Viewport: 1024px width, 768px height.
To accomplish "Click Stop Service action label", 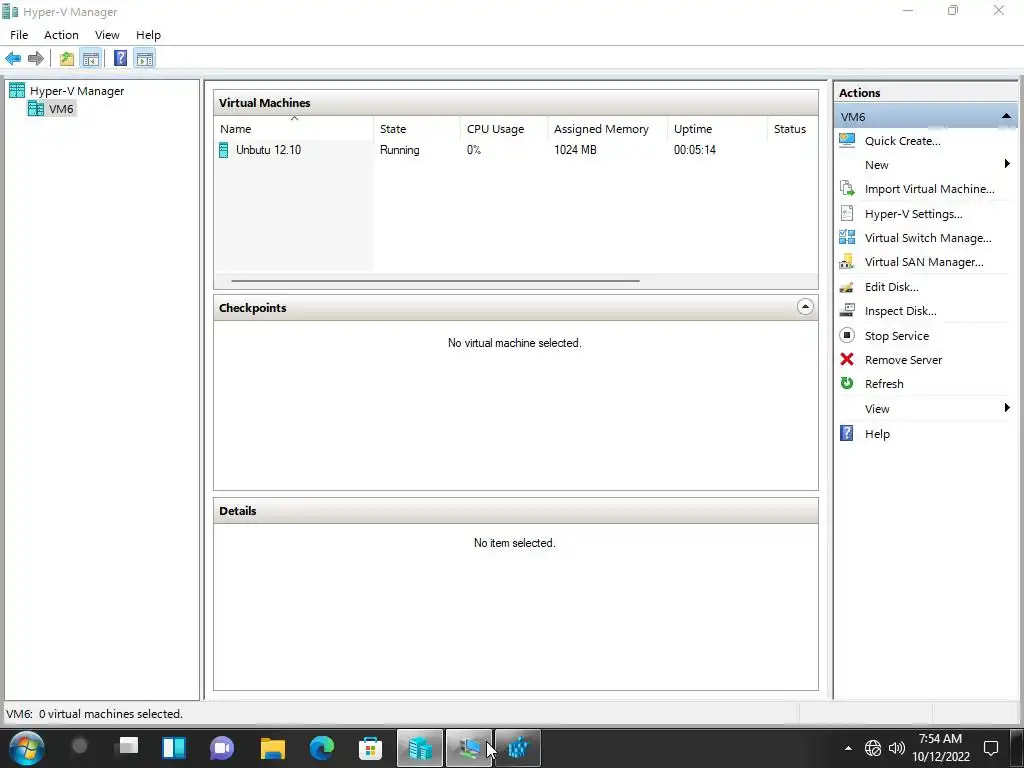I will [897, 336].
